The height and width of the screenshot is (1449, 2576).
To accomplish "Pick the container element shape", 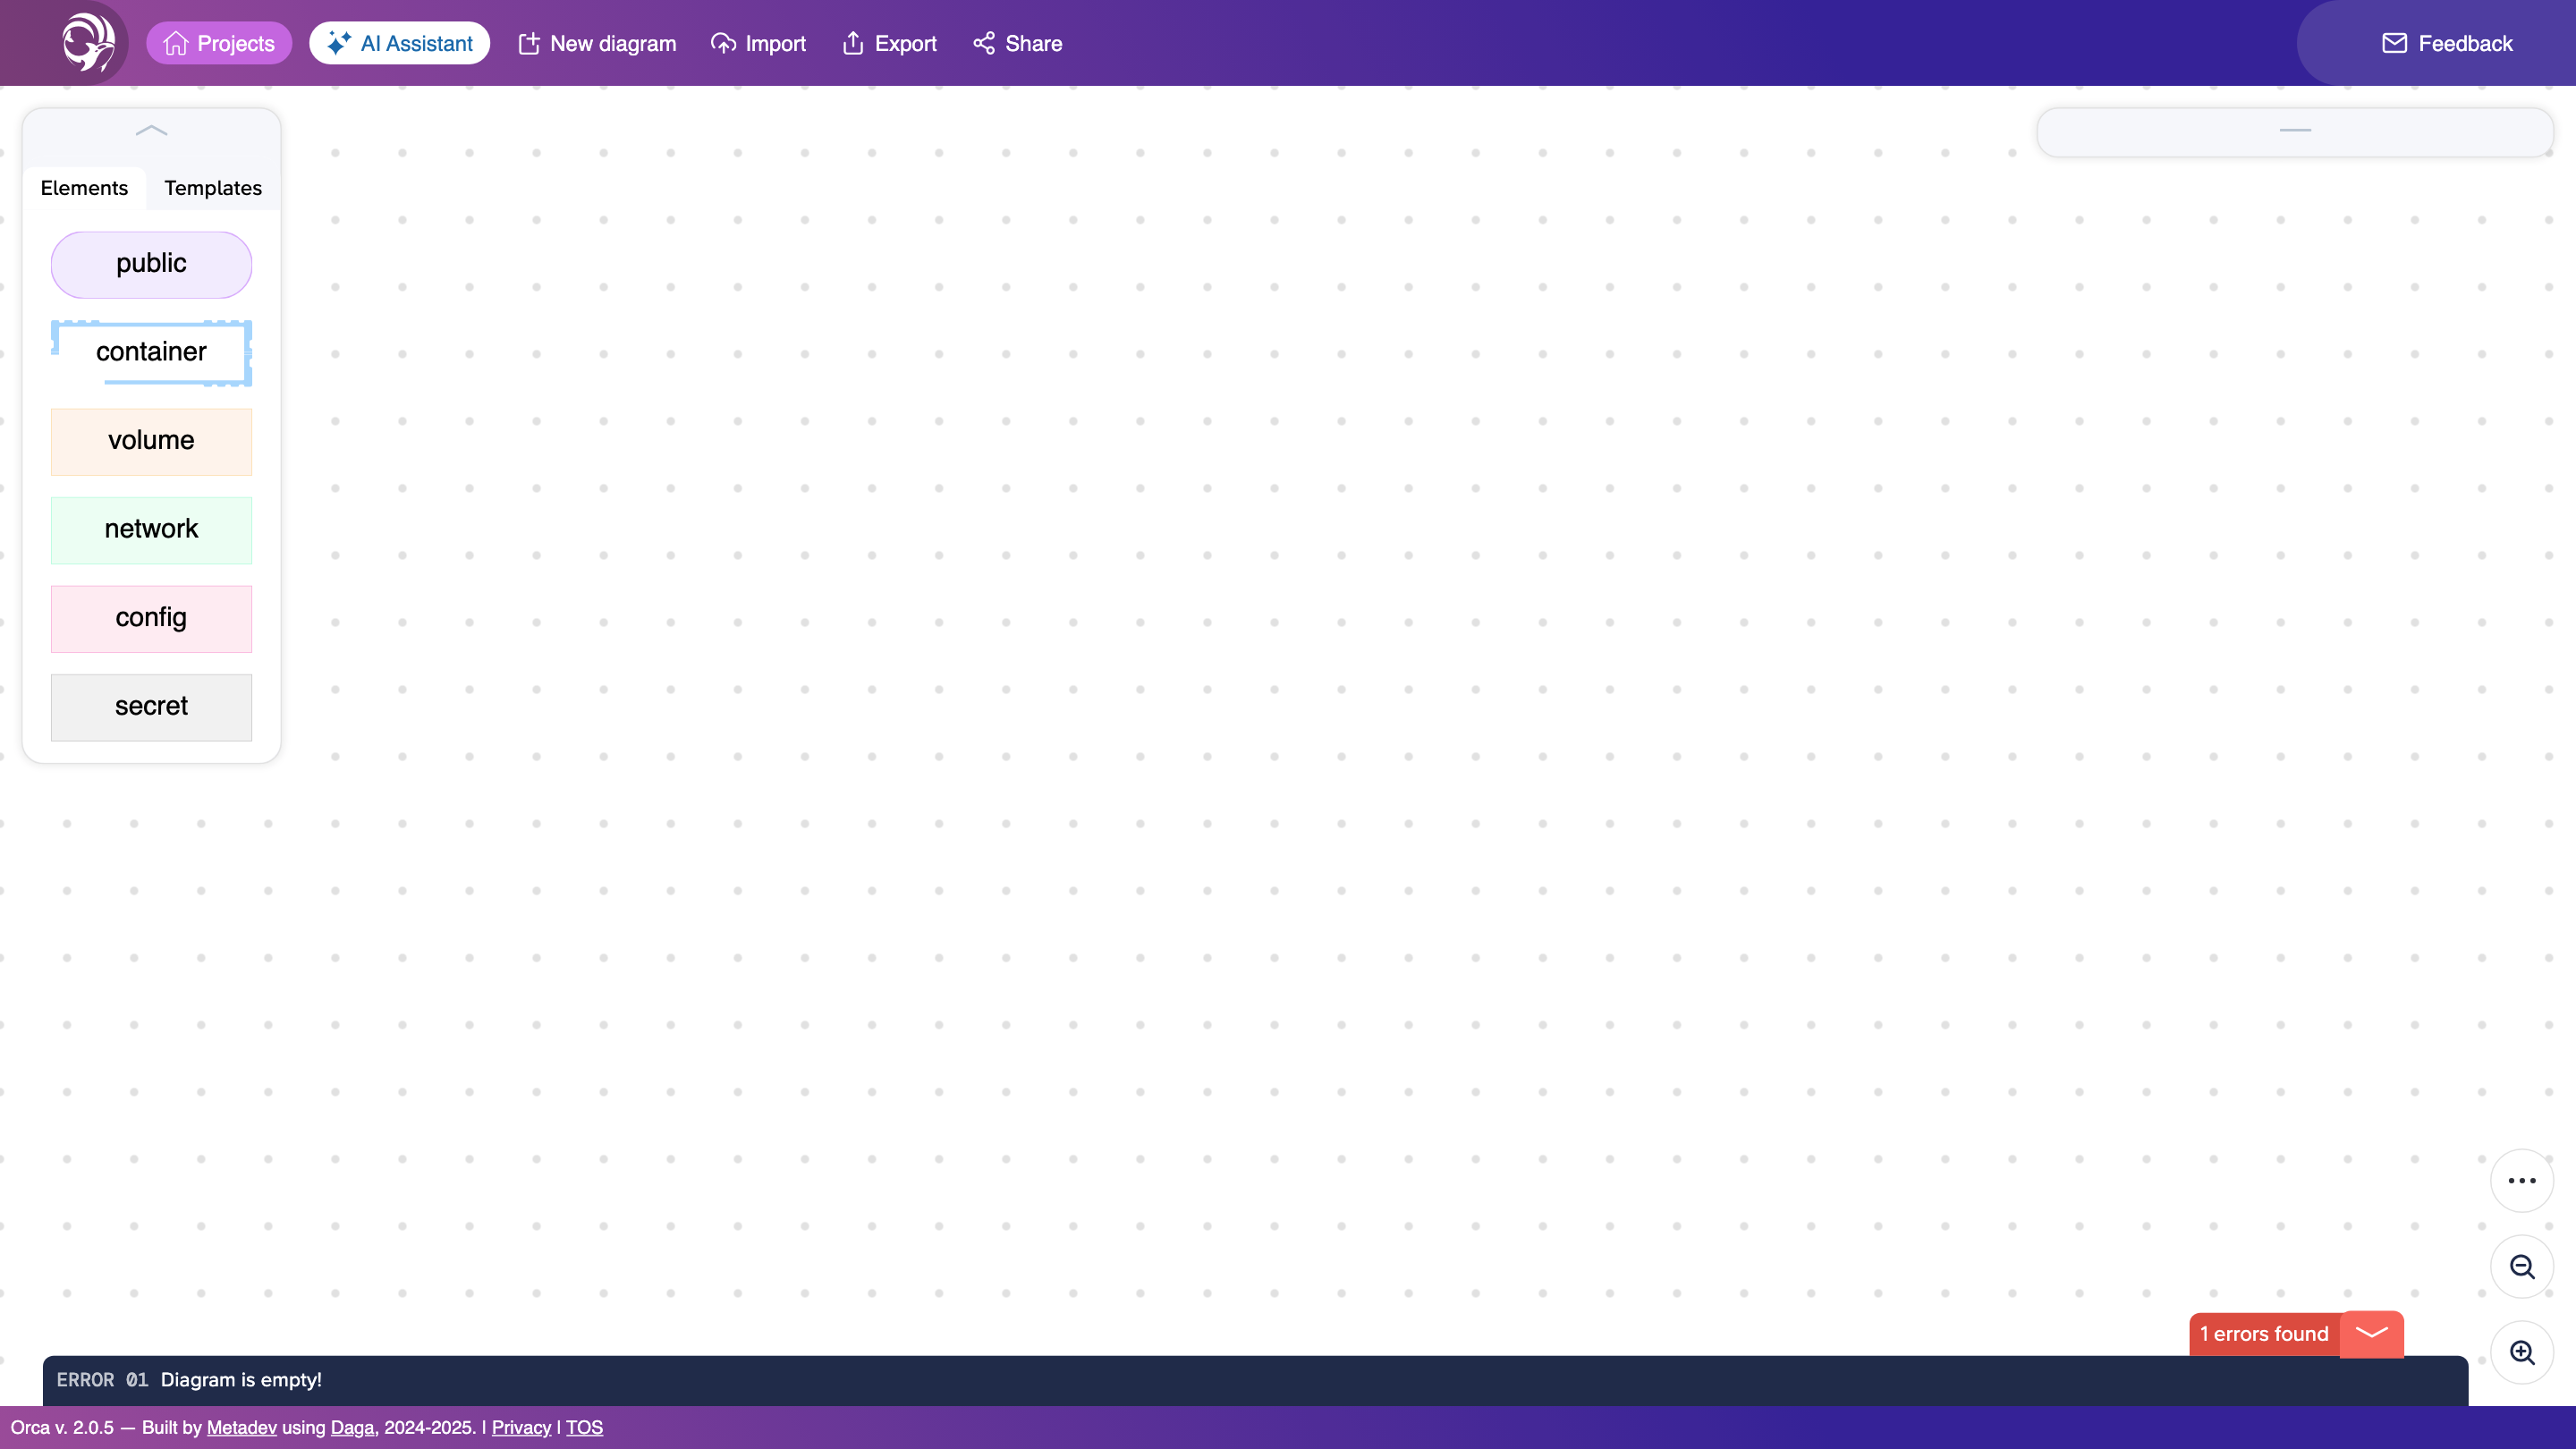I will (151, 352).
